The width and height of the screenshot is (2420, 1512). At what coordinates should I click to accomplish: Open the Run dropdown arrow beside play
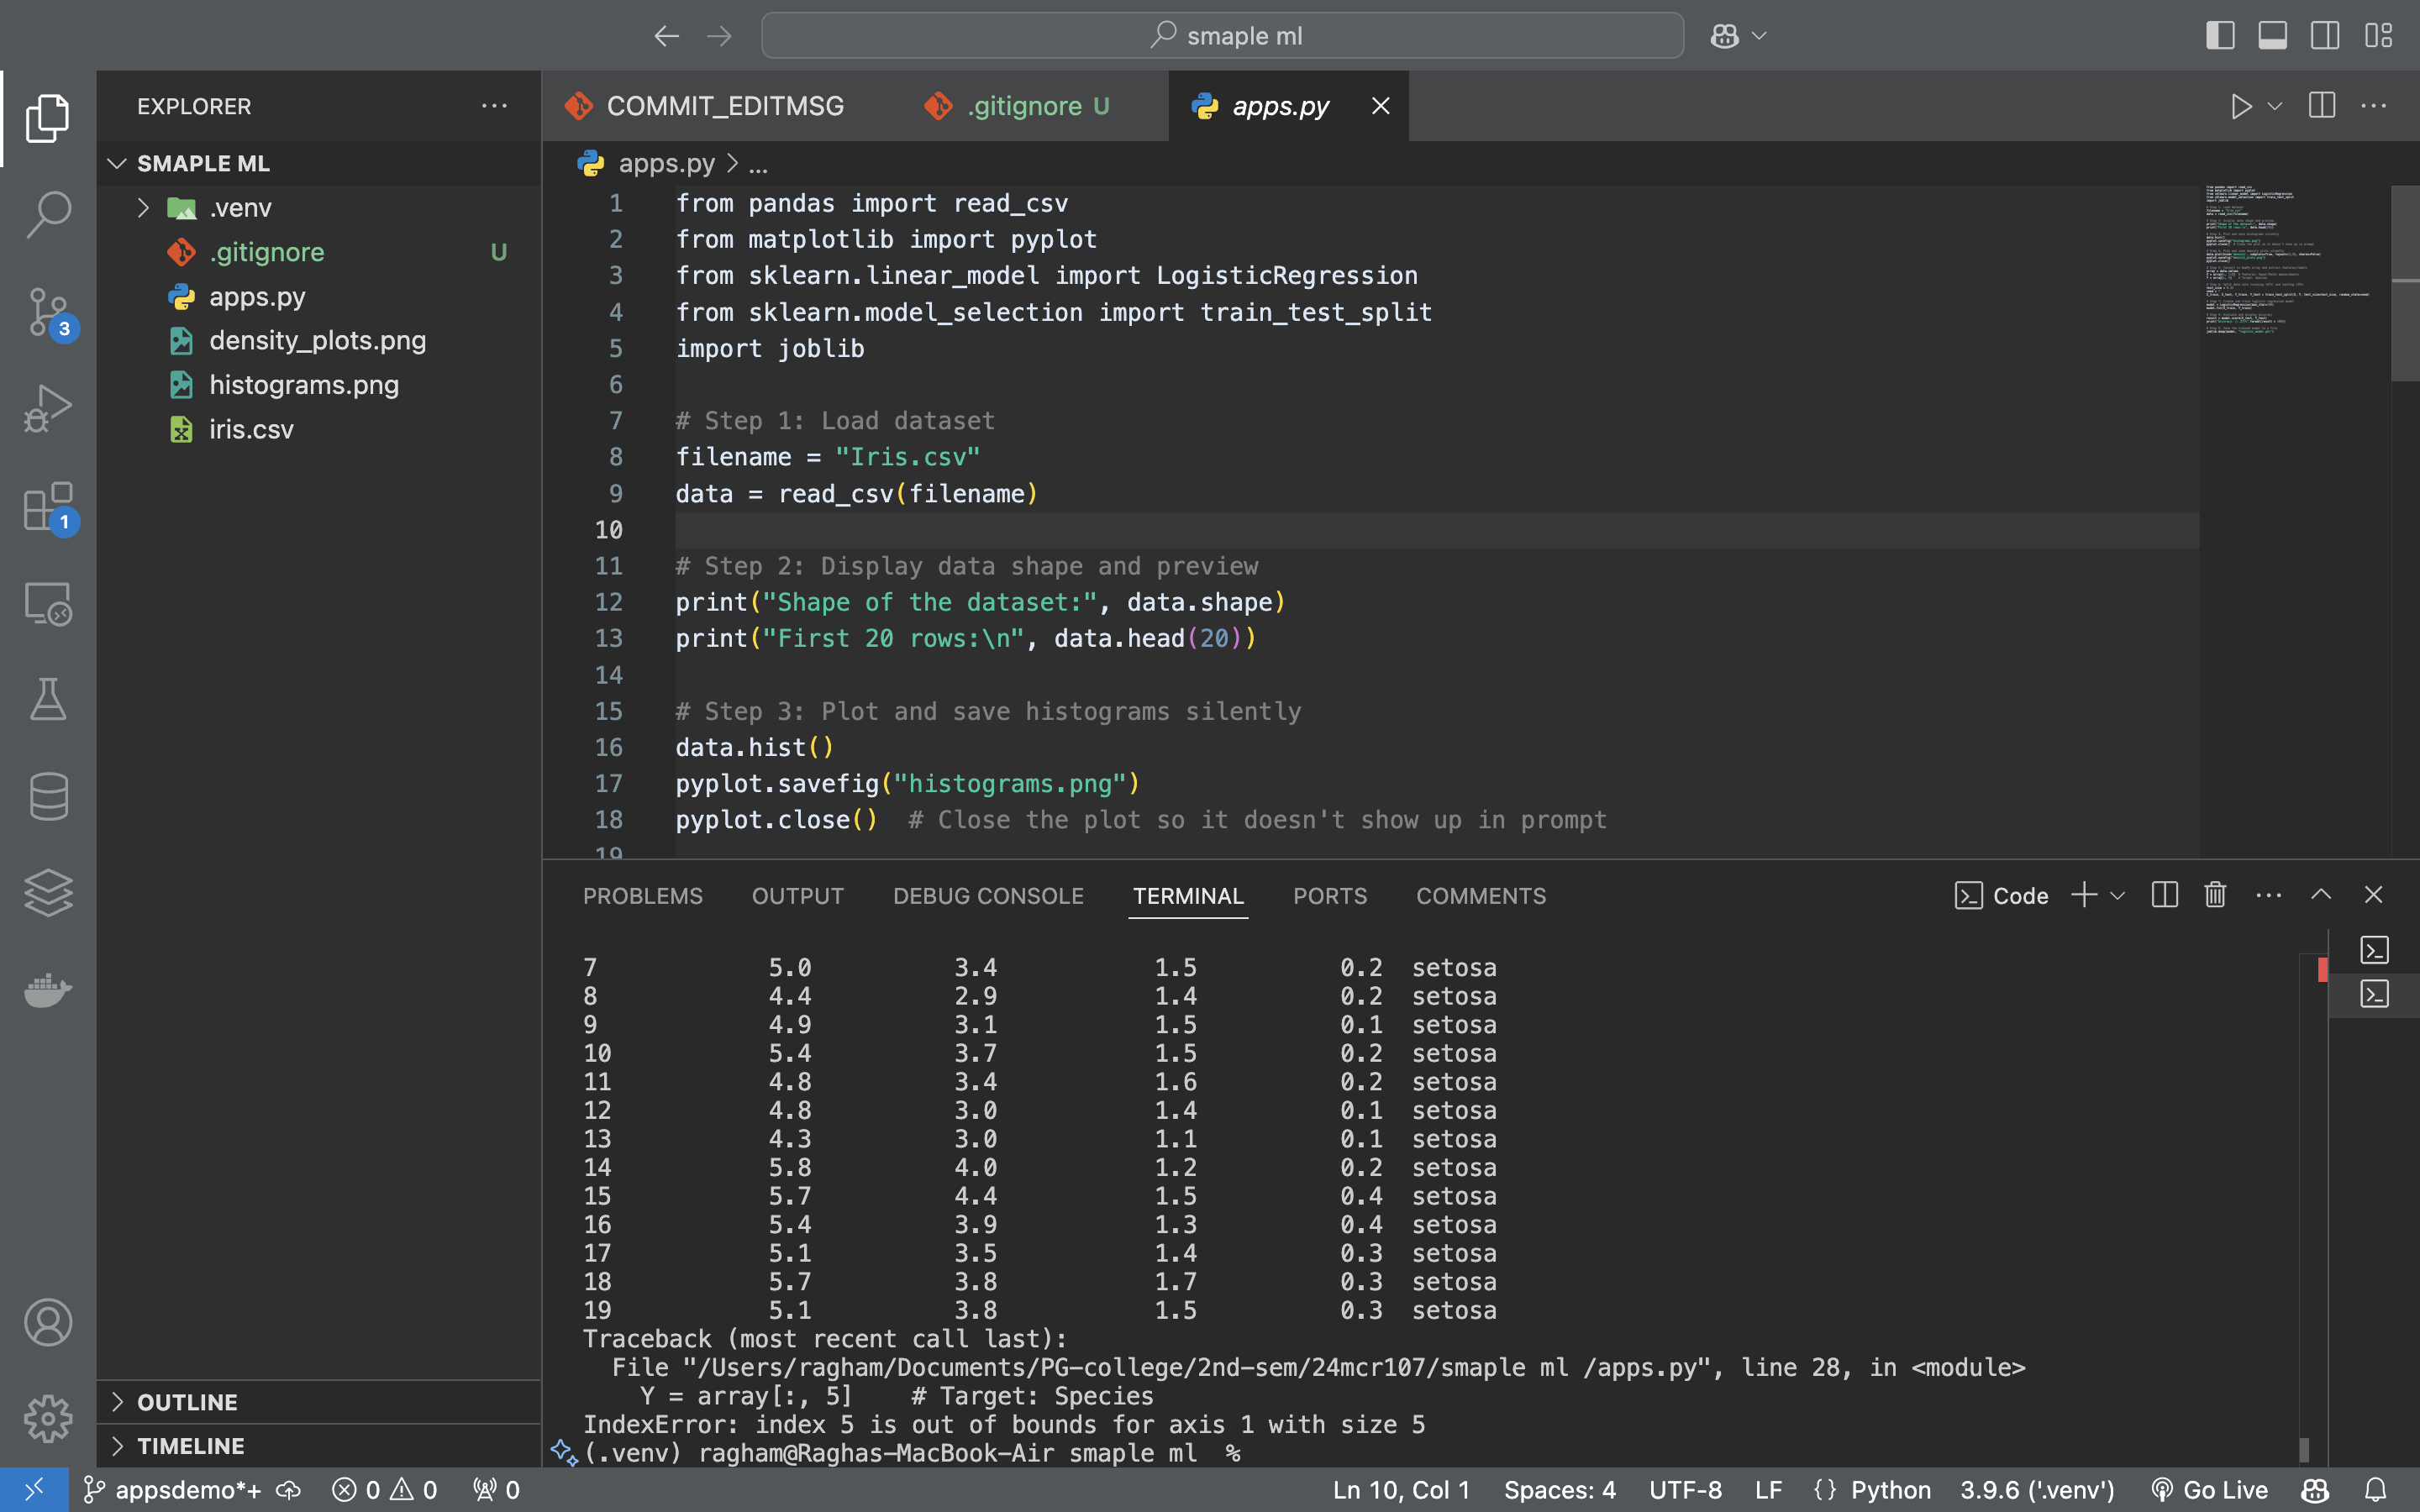coord(2275,106)
